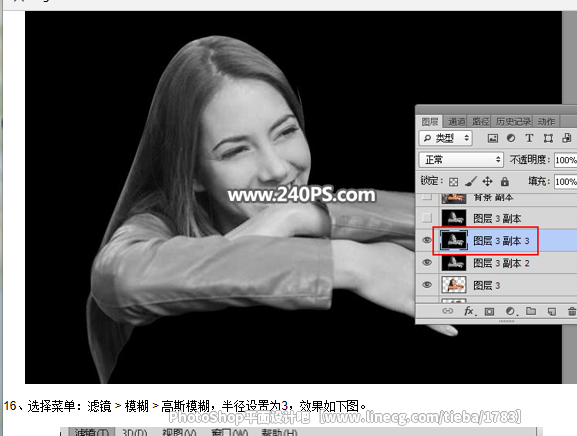Switch to the 图层 tab
The image size is (577, 436).
pyautogui.click(x=429, y=122)
